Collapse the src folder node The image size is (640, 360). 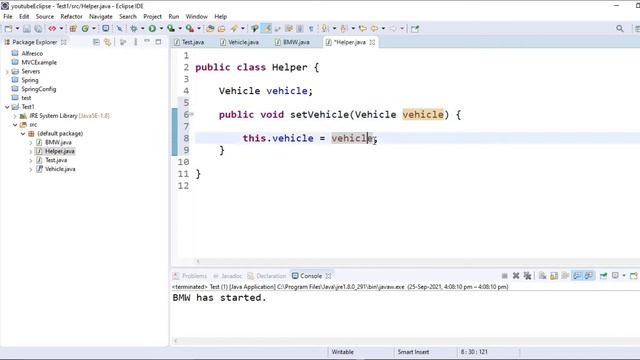[15, 125]
